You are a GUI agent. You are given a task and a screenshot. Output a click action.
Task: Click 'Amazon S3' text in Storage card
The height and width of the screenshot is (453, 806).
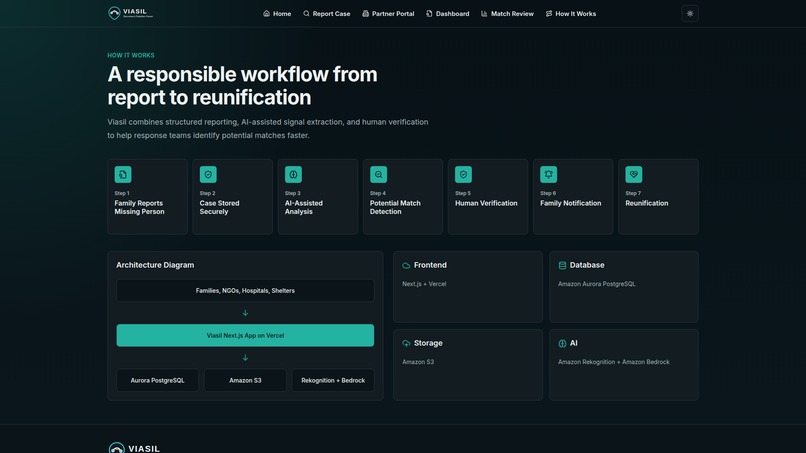pos(418,362)
